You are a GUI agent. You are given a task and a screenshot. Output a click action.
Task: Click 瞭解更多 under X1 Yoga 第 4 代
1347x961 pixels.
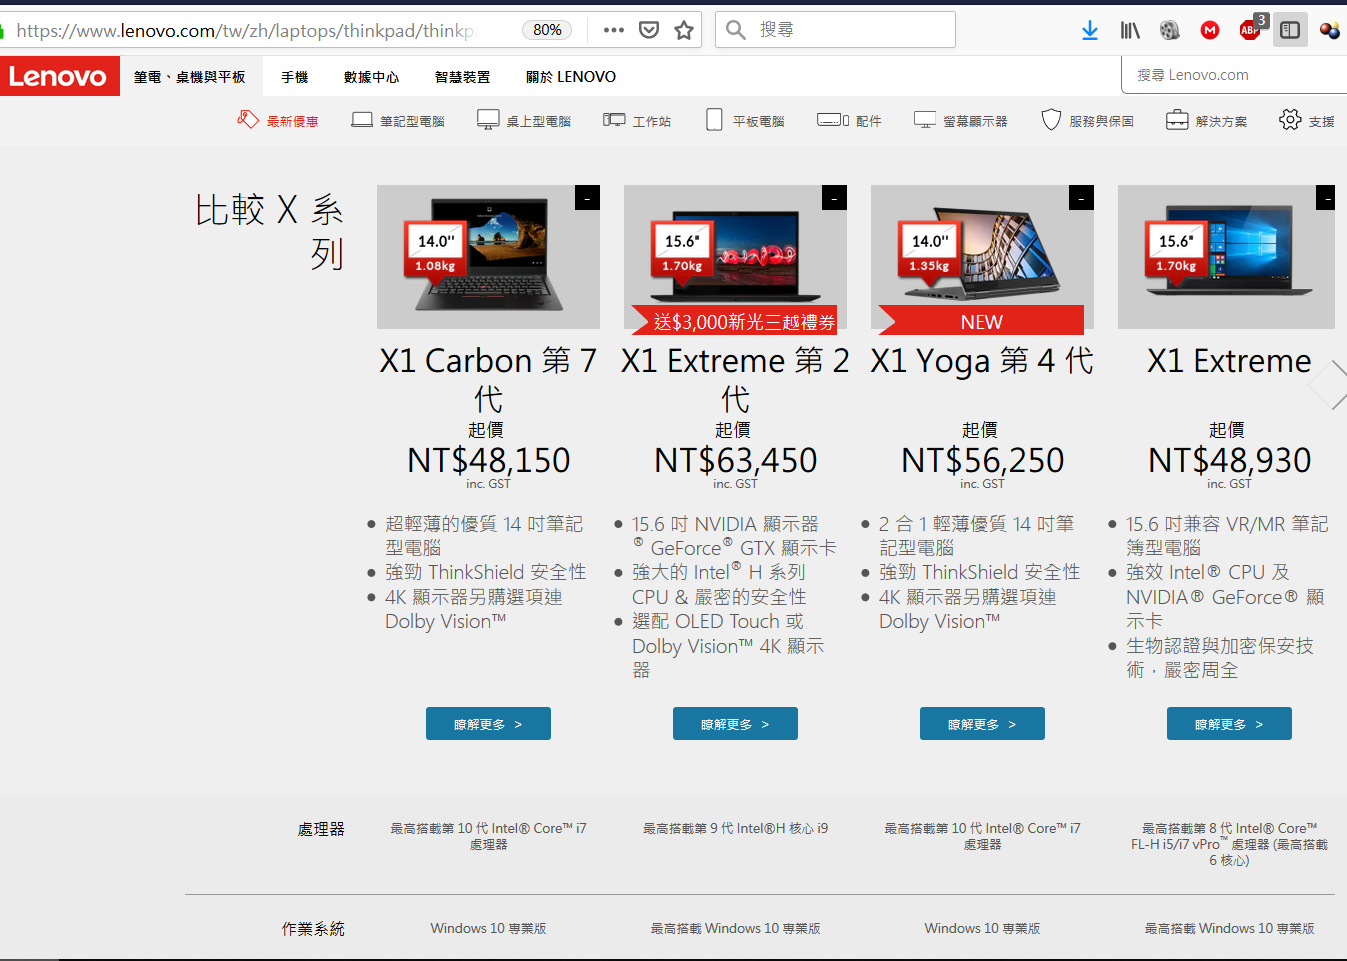(x=982, y=724)
